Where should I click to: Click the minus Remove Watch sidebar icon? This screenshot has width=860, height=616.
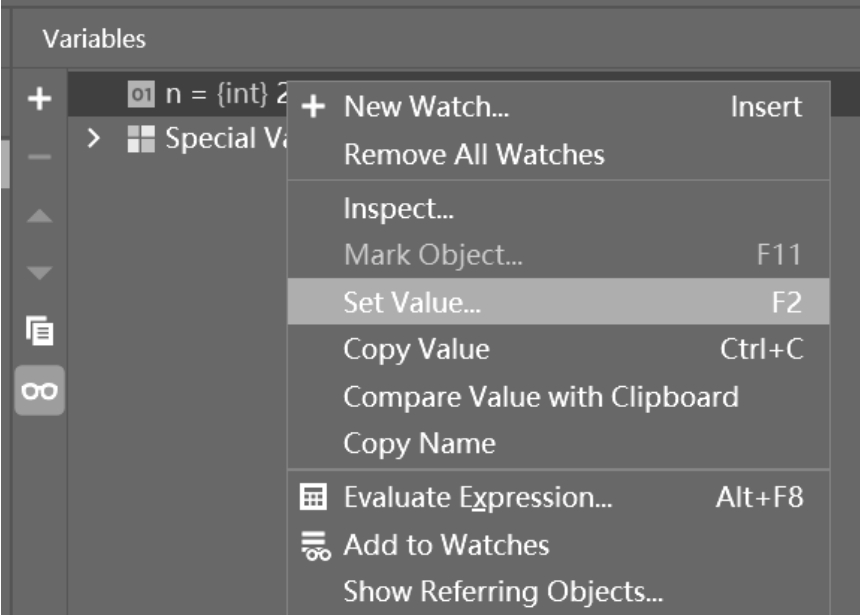[40, 158]
